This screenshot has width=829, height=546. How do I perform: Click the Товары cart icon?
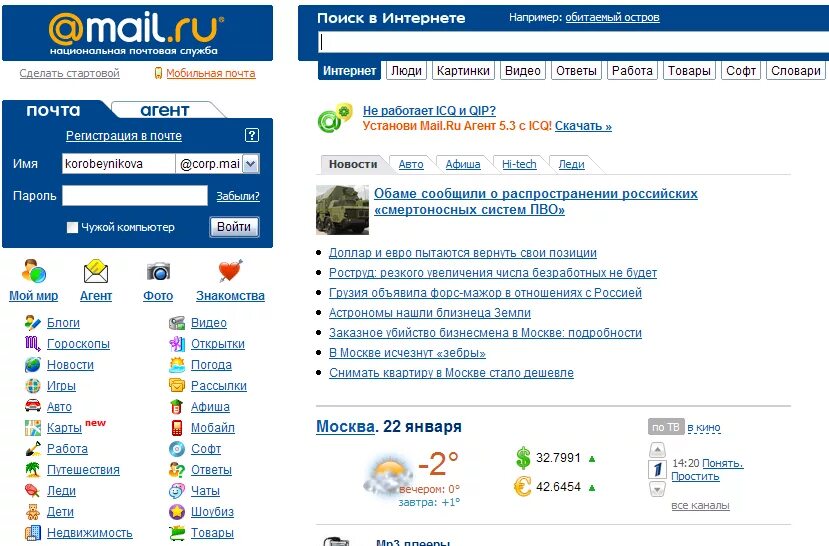(177, 533)
